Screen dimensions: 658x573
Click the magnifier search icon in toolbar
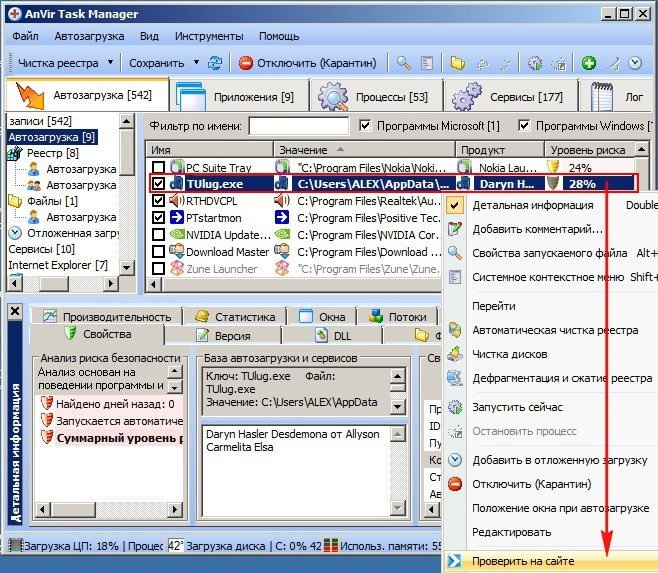[404, 63]
